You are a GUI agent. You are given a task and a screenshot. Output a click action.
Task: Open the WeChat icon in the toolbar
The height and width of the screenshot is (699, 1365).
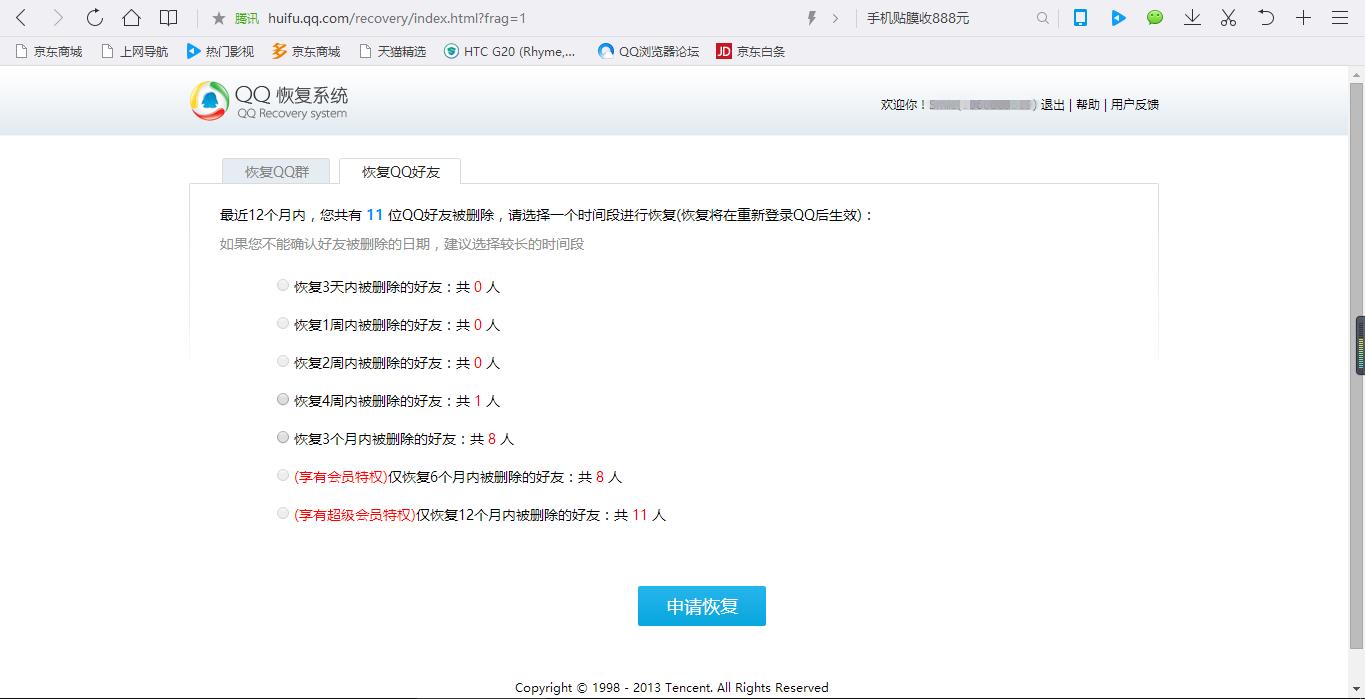point(1155,18)
